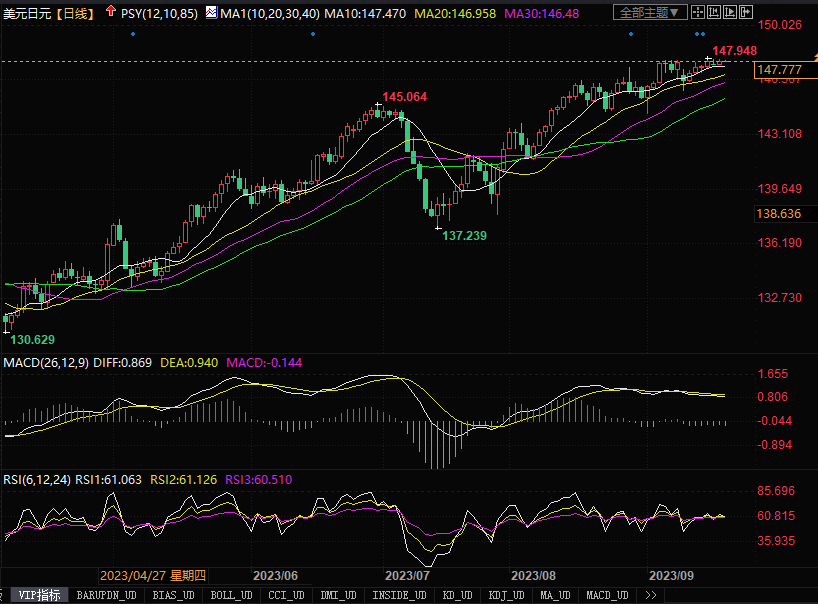Open the CCI_UD indicator tab
Image resolution: width=818 pixels, height=604 pixels.
286,595
